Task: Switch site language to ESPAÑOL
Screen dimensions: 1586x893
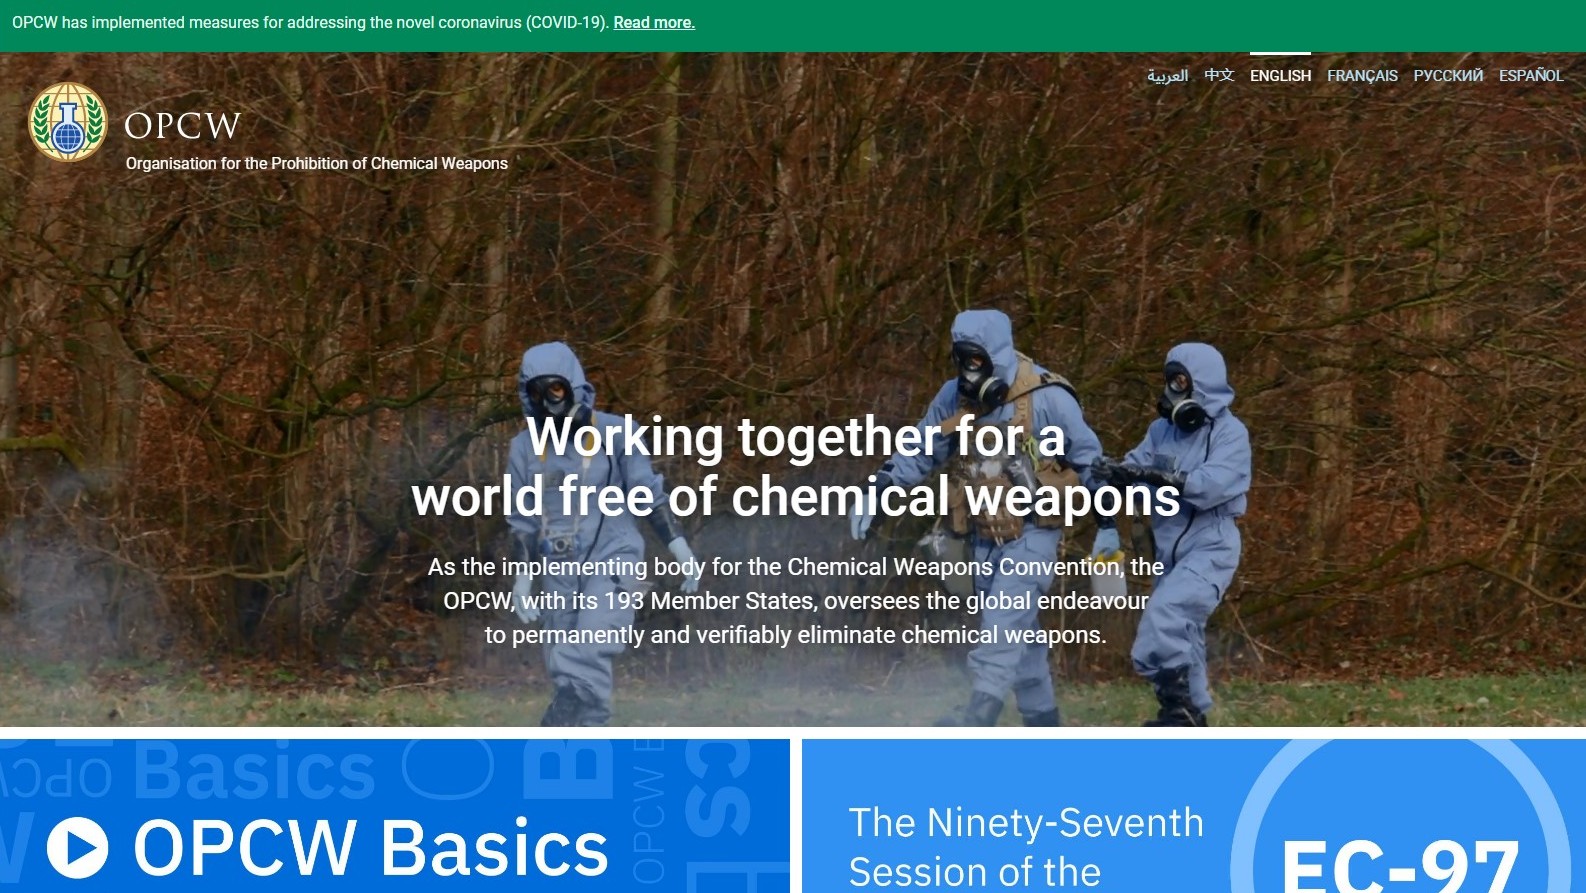Action: pyautogui.click(x=1531, y=75)
